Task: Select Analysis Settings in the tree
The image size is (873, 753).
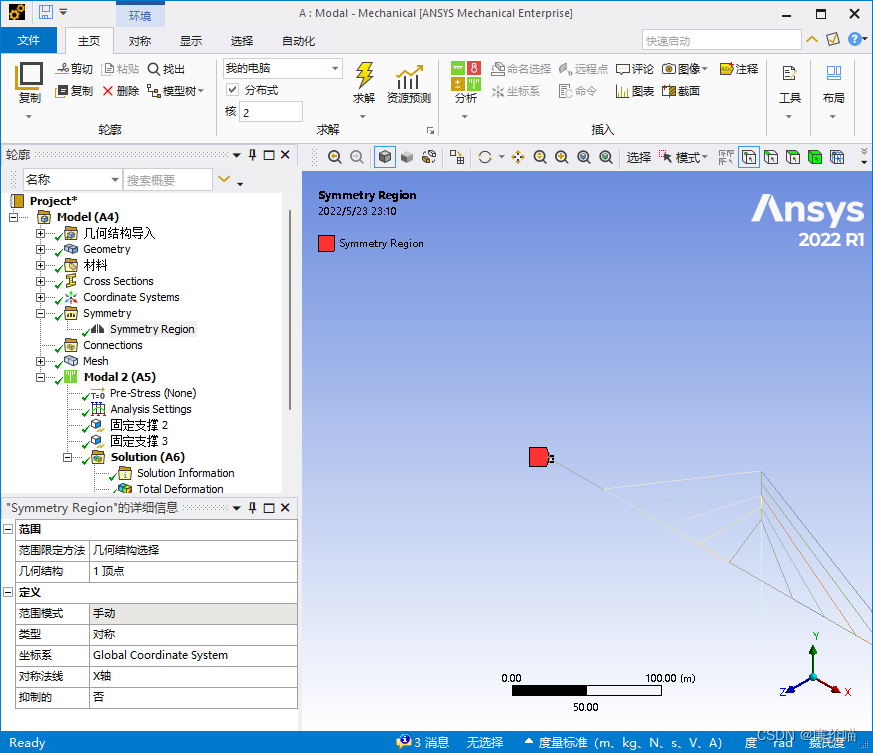Action: [150, 409]
